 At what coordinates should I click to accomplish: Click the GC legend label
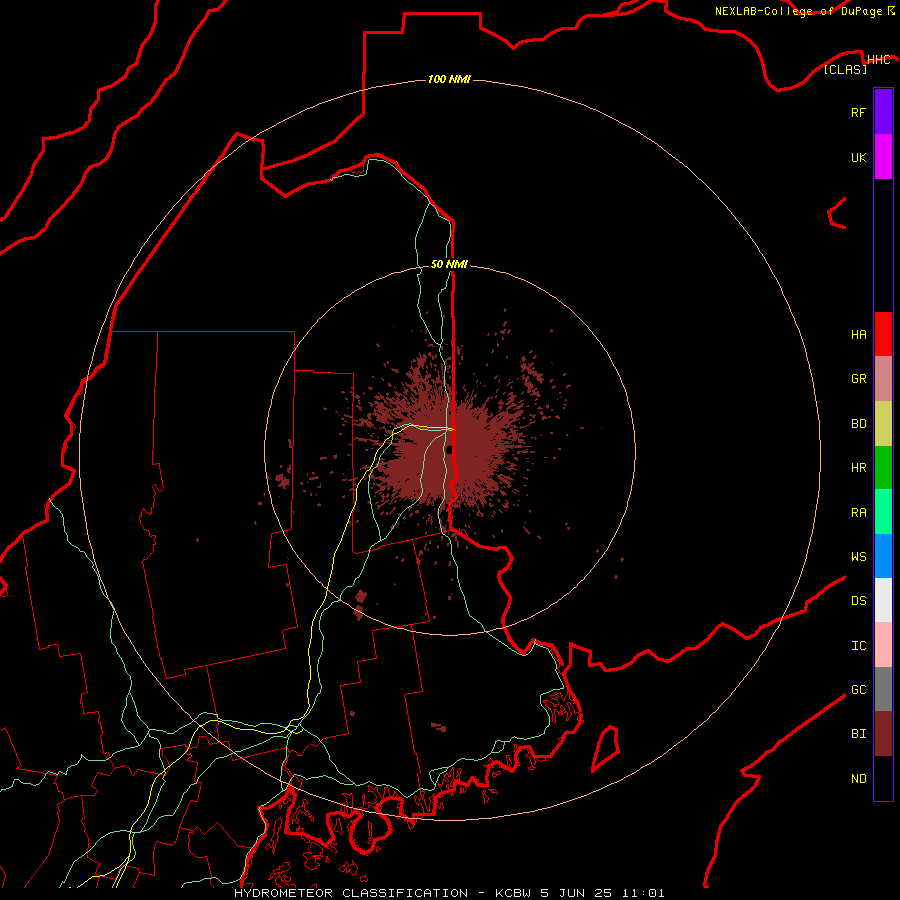tap(858, 690)
